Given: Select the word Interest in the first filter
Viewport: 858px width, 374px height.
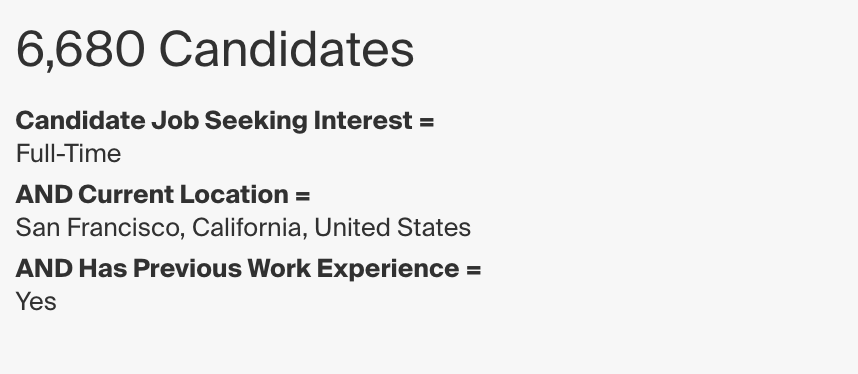Looking at the screenshot, I should click(363, 120).
